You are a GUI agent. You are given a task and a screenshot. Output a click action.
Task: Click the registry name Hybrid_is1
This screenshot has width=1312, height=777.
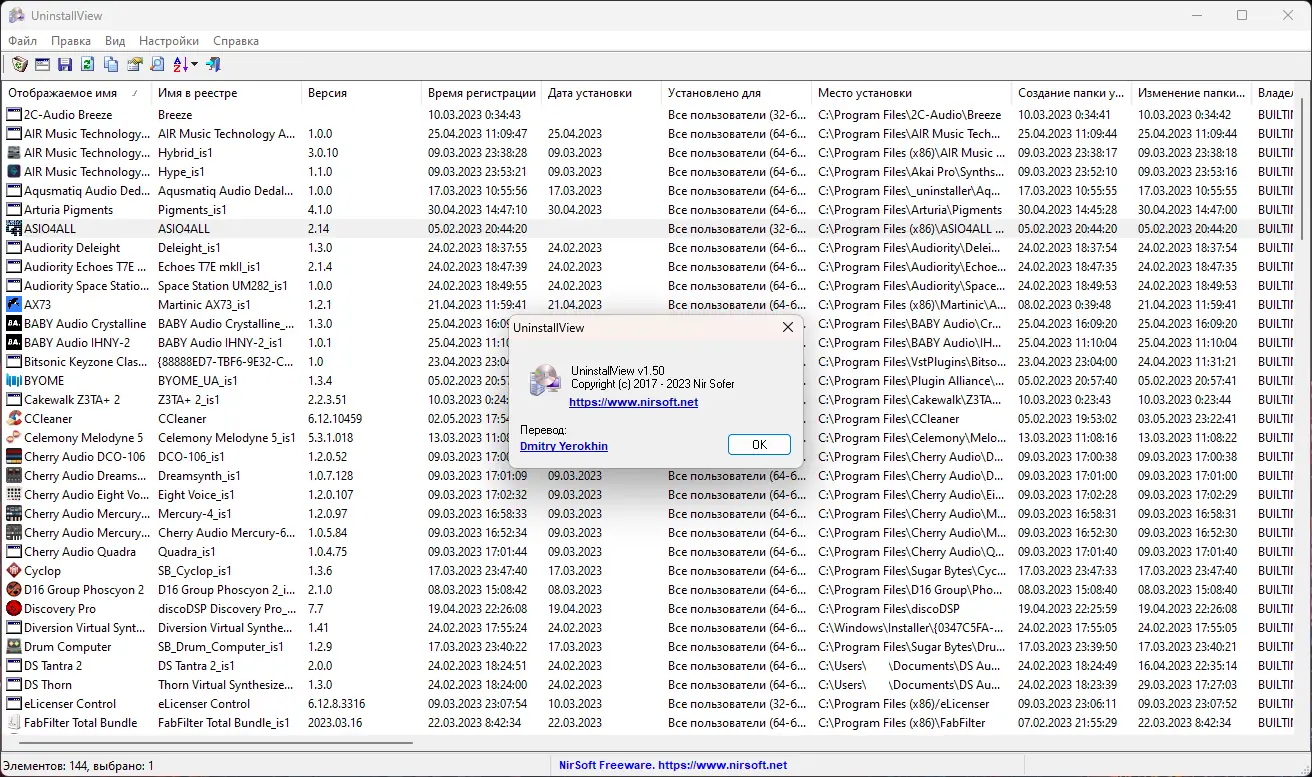[185, 153]
